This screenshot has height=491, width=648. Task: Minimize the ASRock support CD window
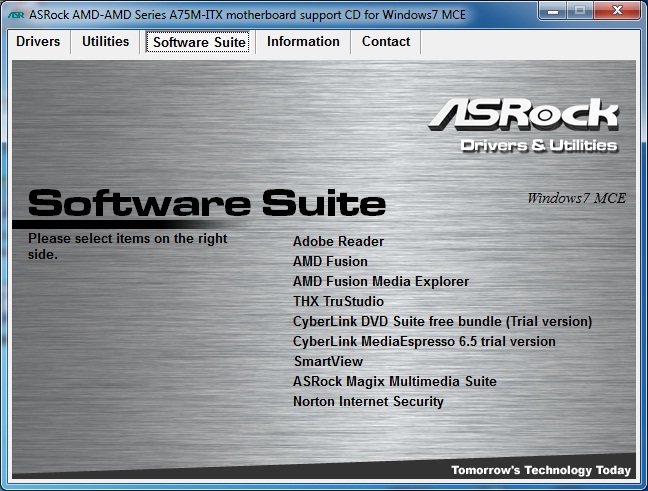coord(553,11)
